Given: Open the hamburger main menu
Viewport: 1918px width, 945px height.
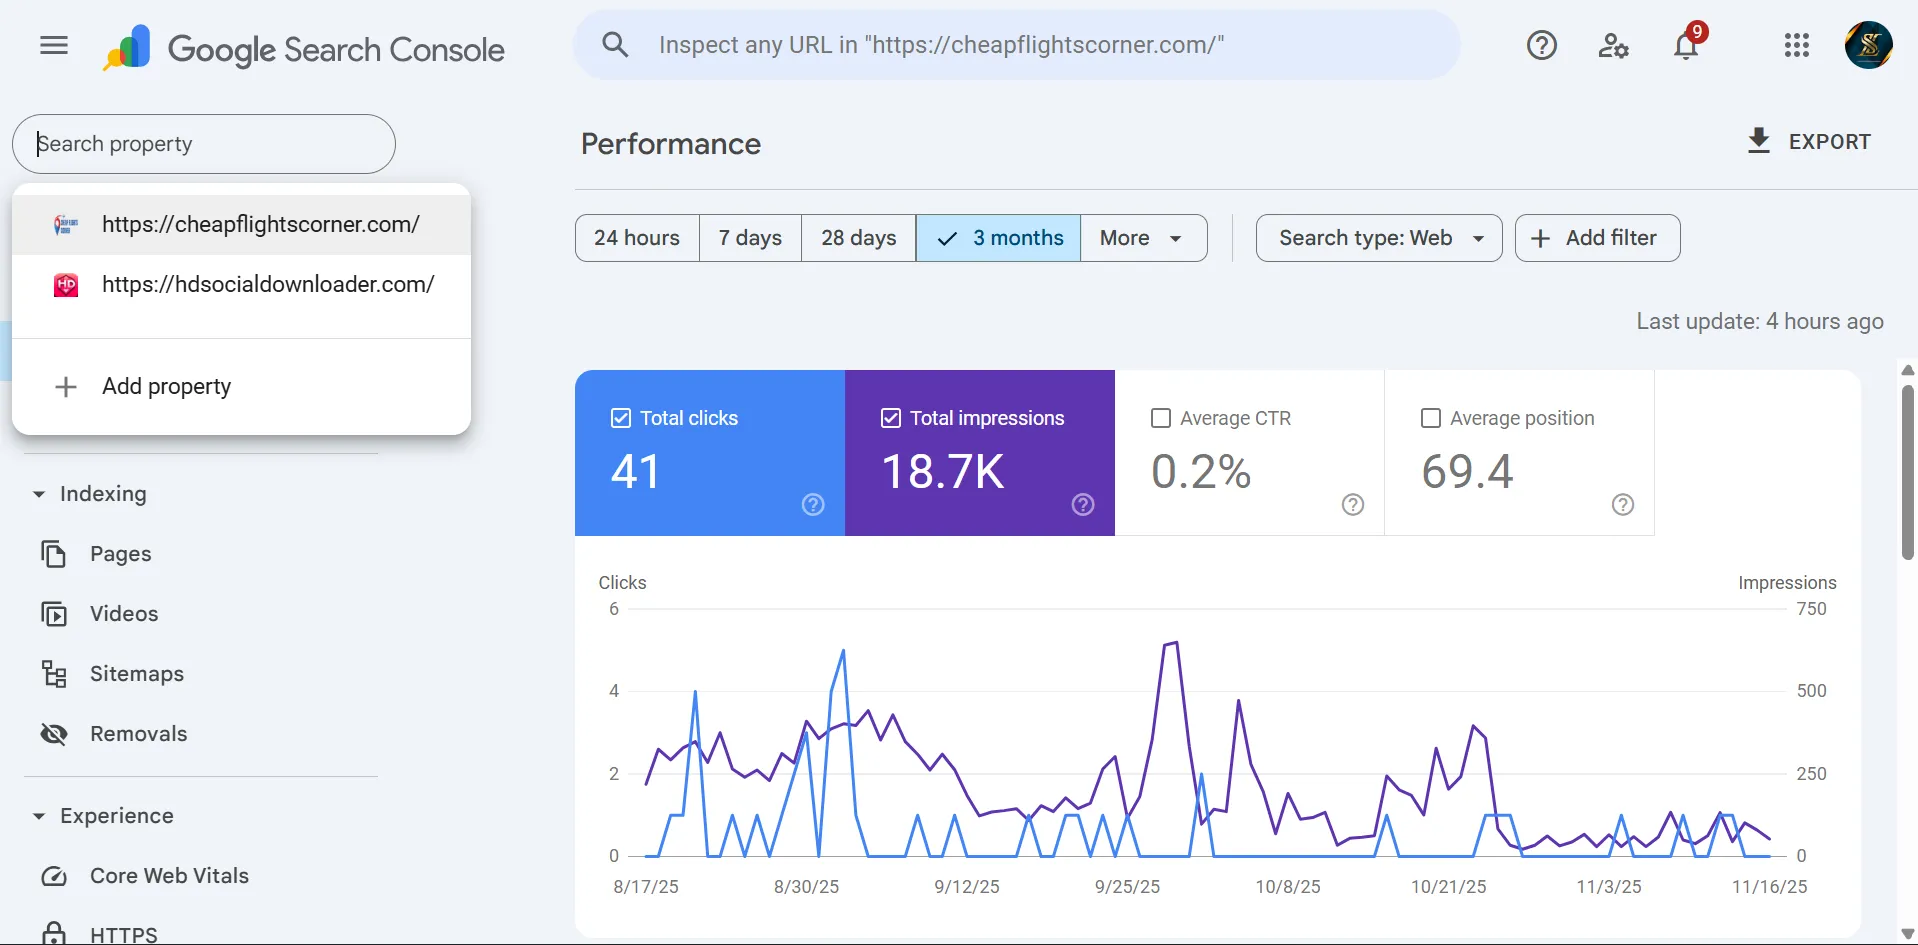Looking at the screenshot, I should (x=54, y=46).
